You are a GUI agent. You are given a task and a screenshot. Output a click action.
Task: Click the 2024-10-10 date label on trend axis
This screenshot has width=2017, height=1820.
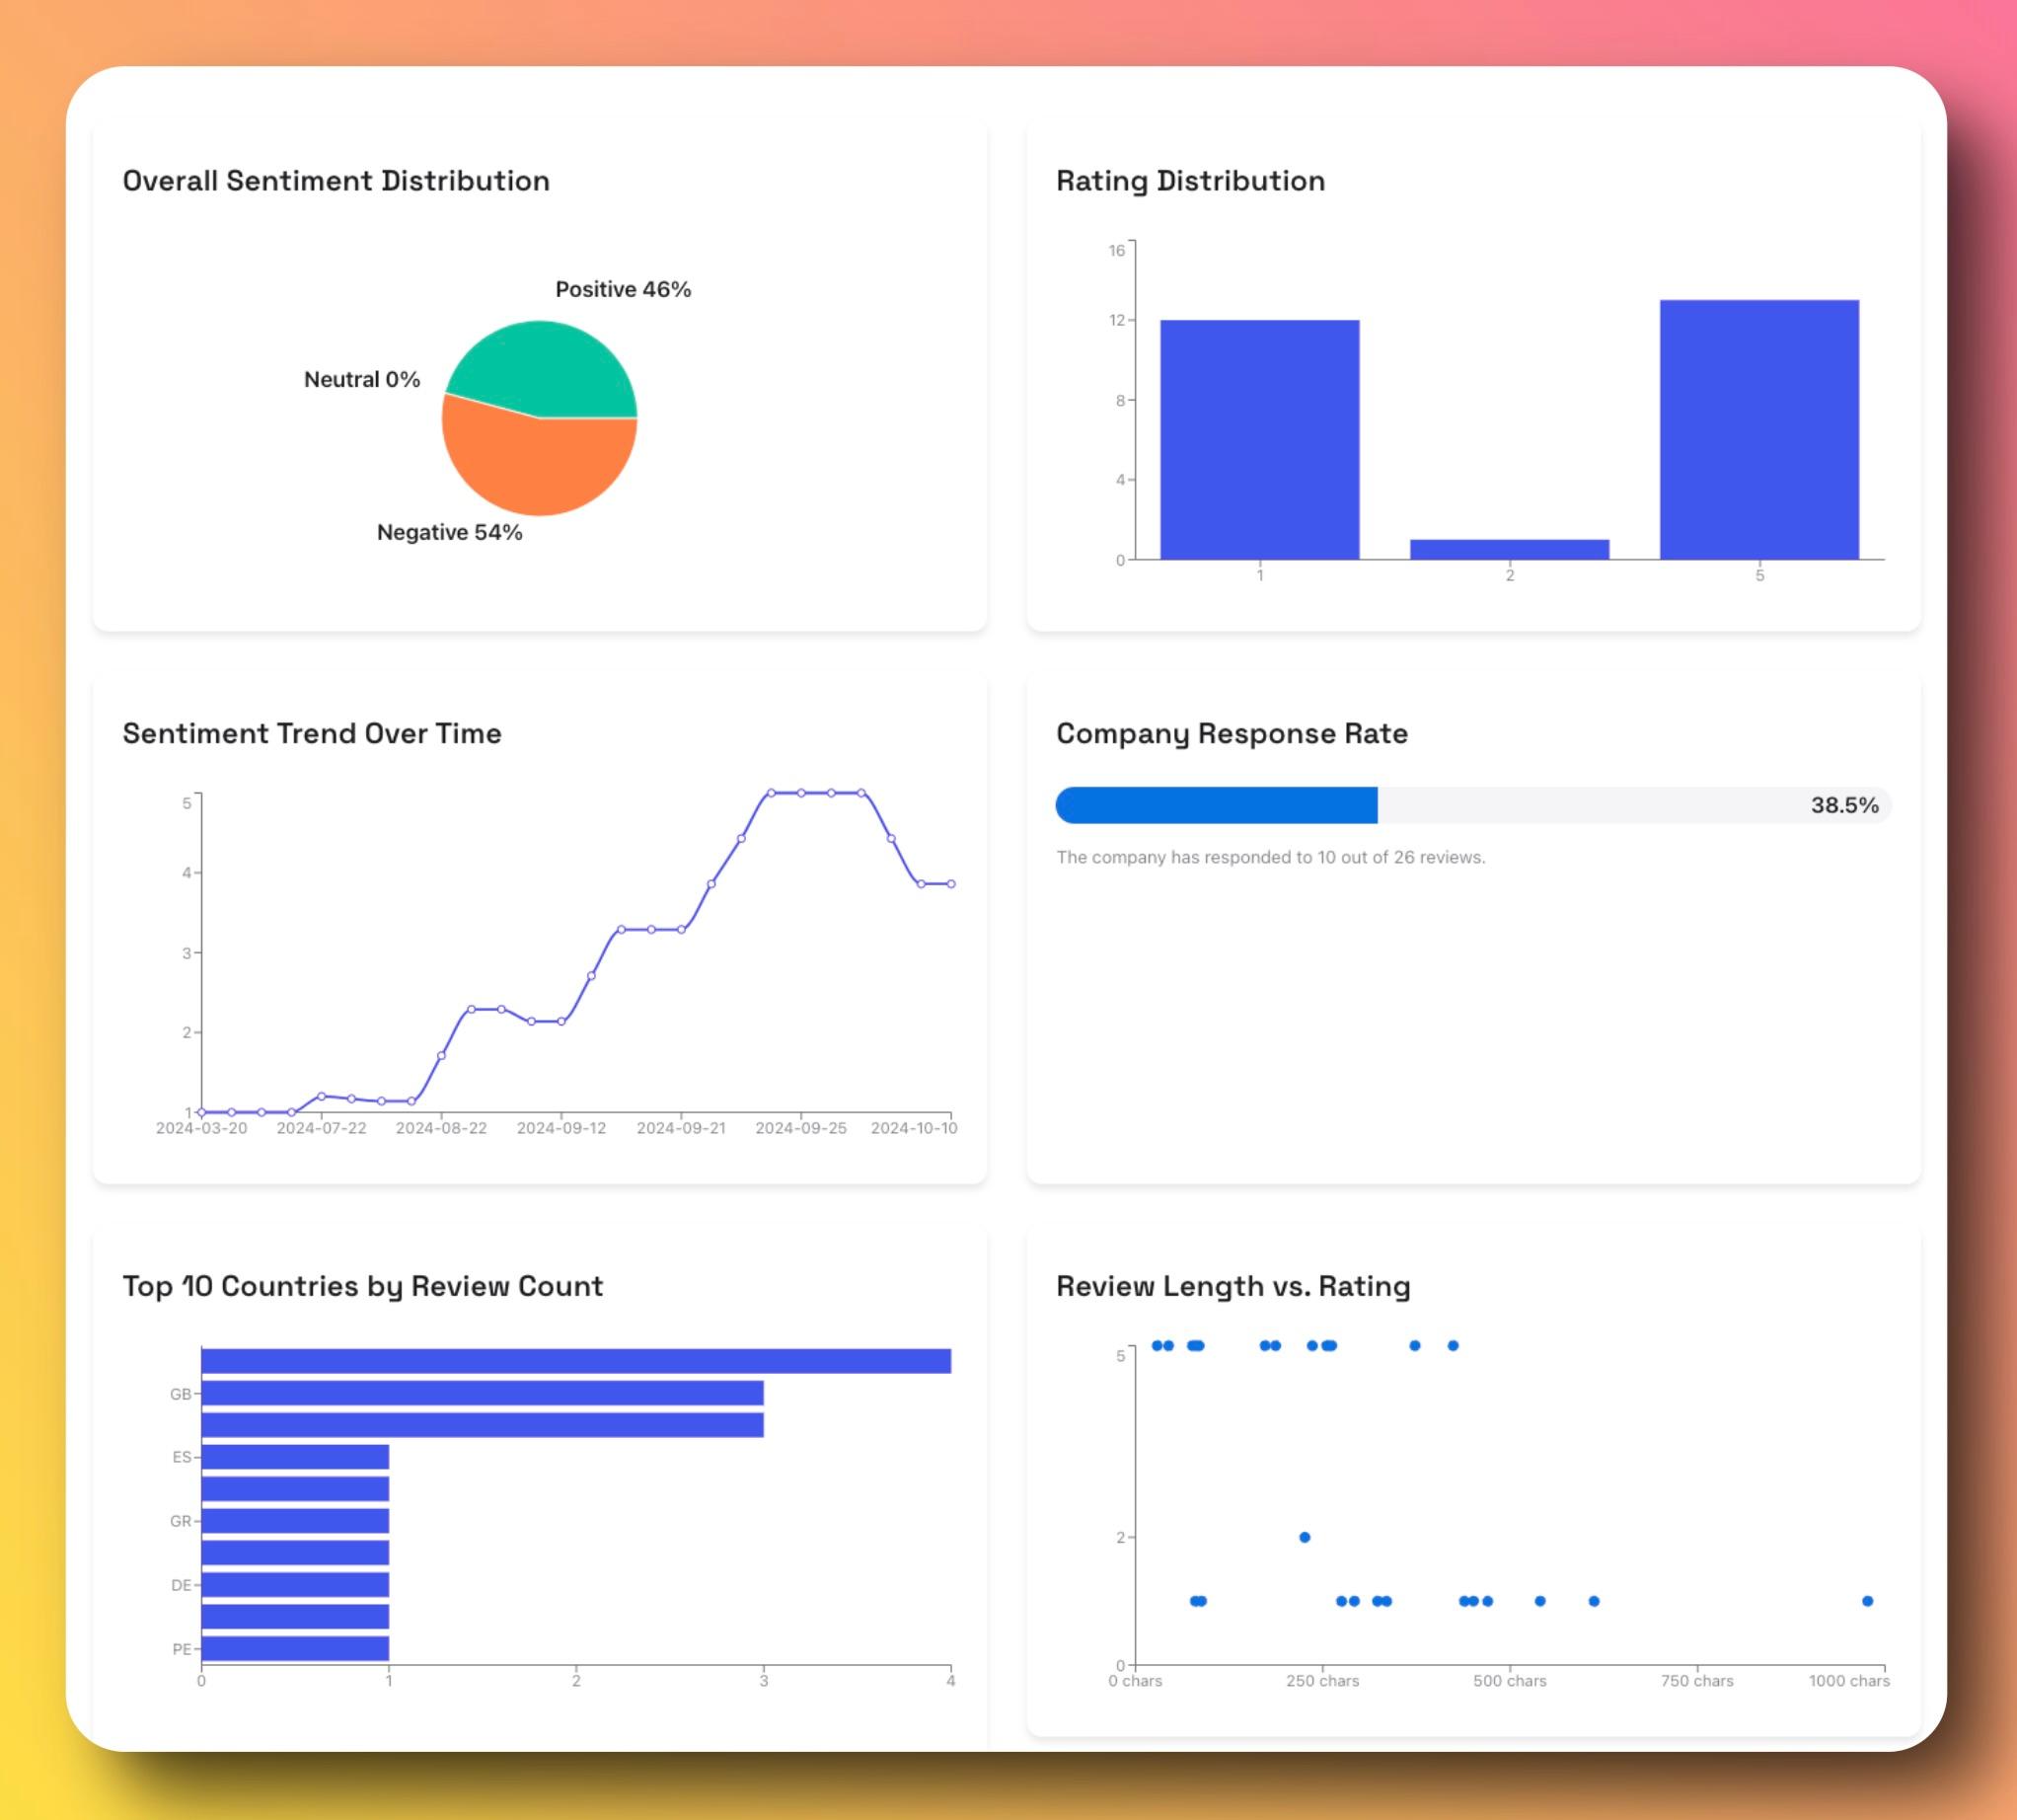click(x=914, y=1128)
